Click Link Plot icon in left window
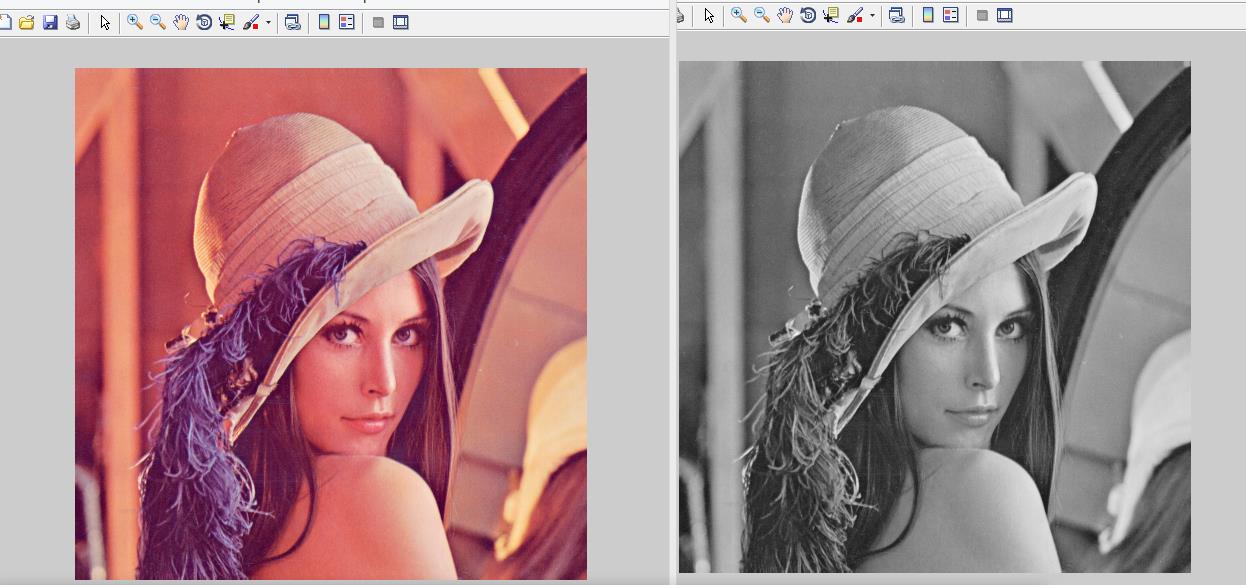1246x585 pixels. click(293, 22)
